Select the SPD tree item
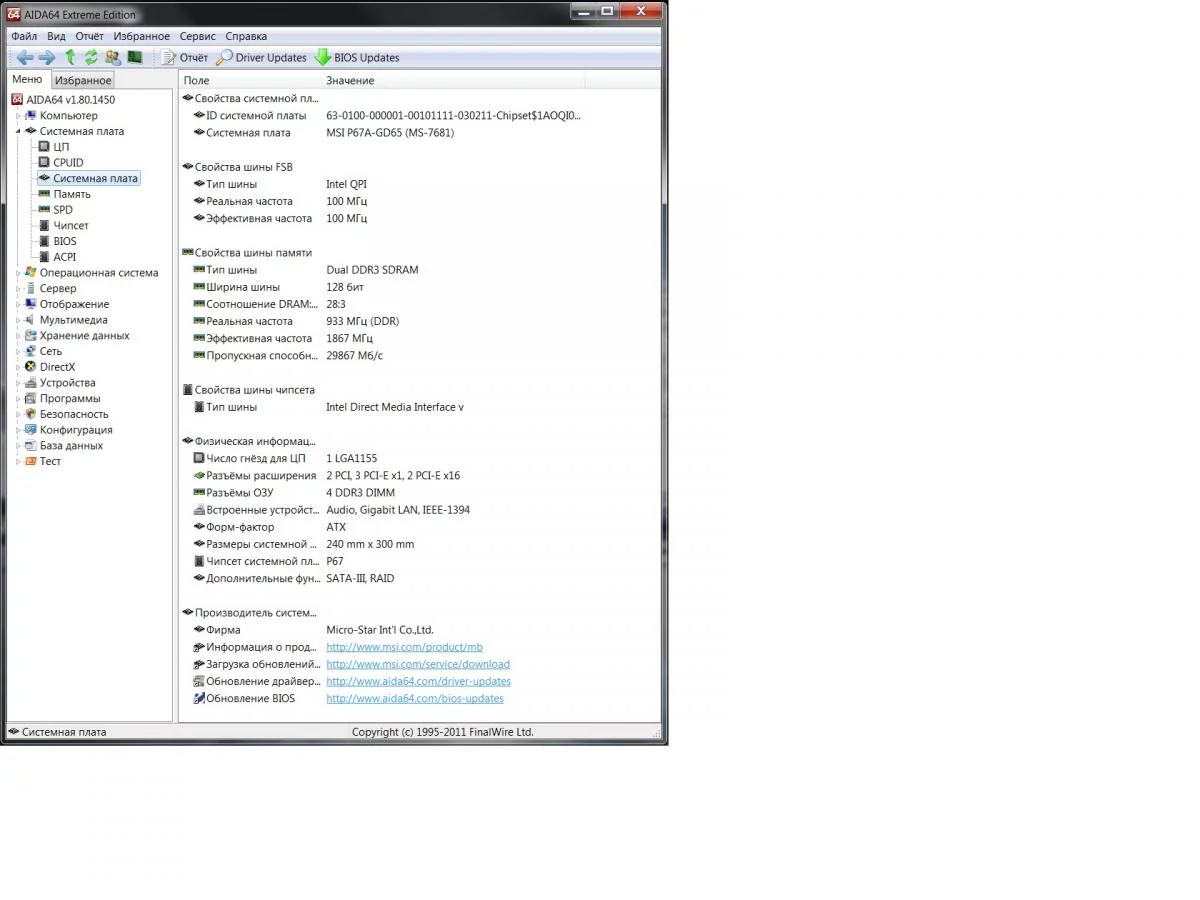This screenshot has height=900, width=1200. [63, 210]
